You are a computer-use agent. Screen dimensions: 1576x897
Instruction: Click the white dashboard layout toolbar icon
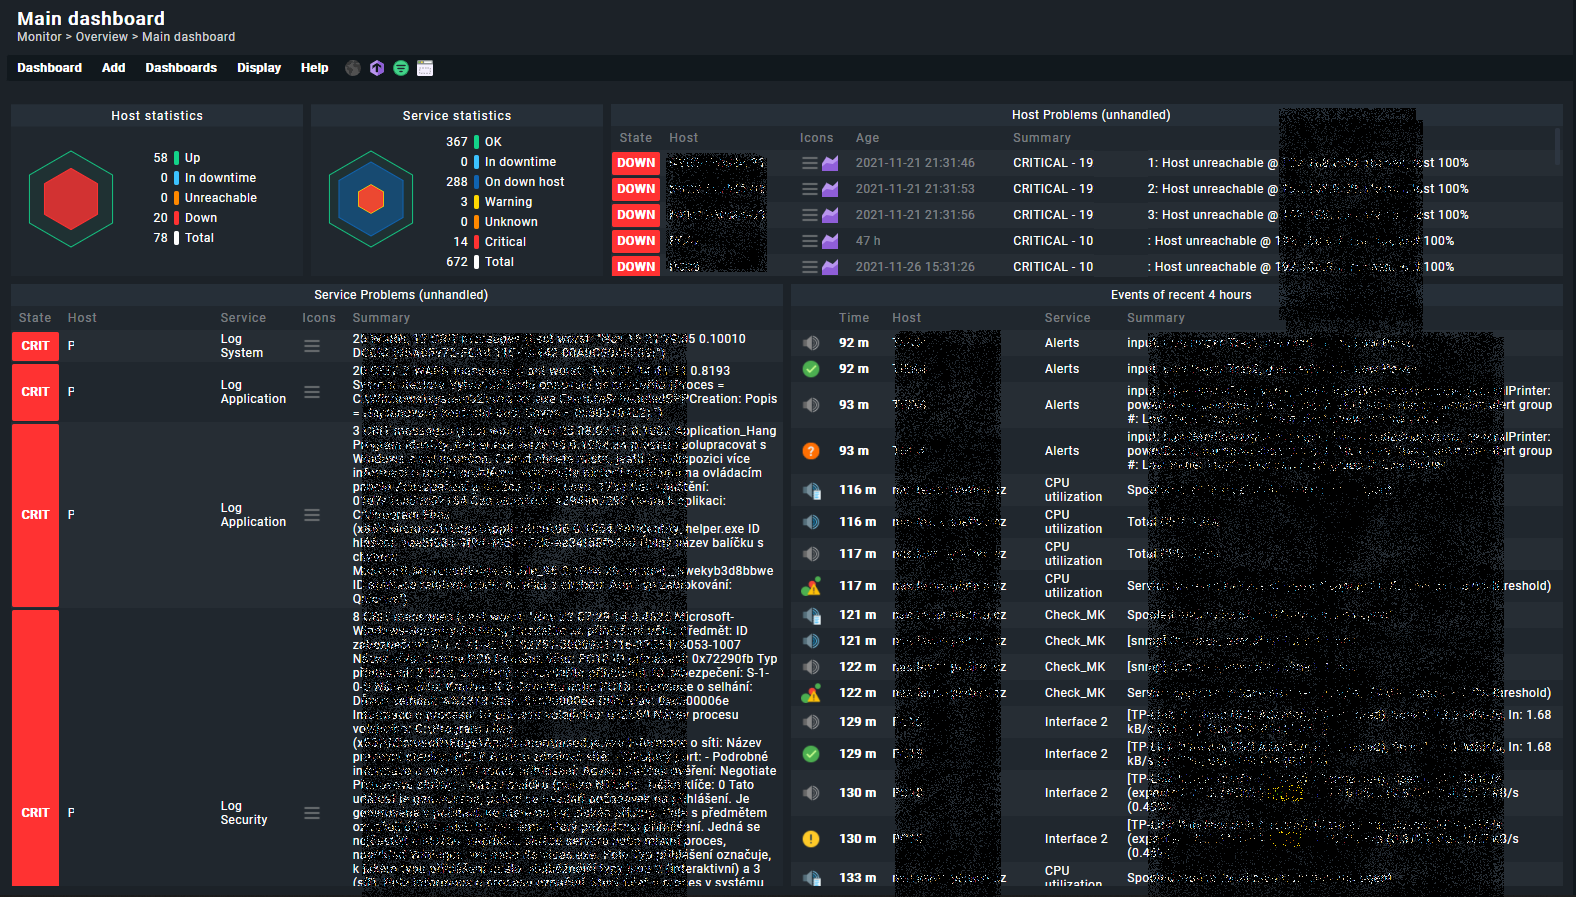(425, 68)
